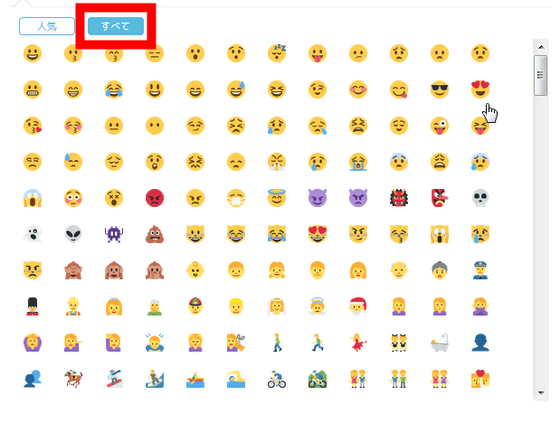Viewport: 560px width, 424px height.
Task: Switch to the すべて tab
Action: click(x=116, y=26)
